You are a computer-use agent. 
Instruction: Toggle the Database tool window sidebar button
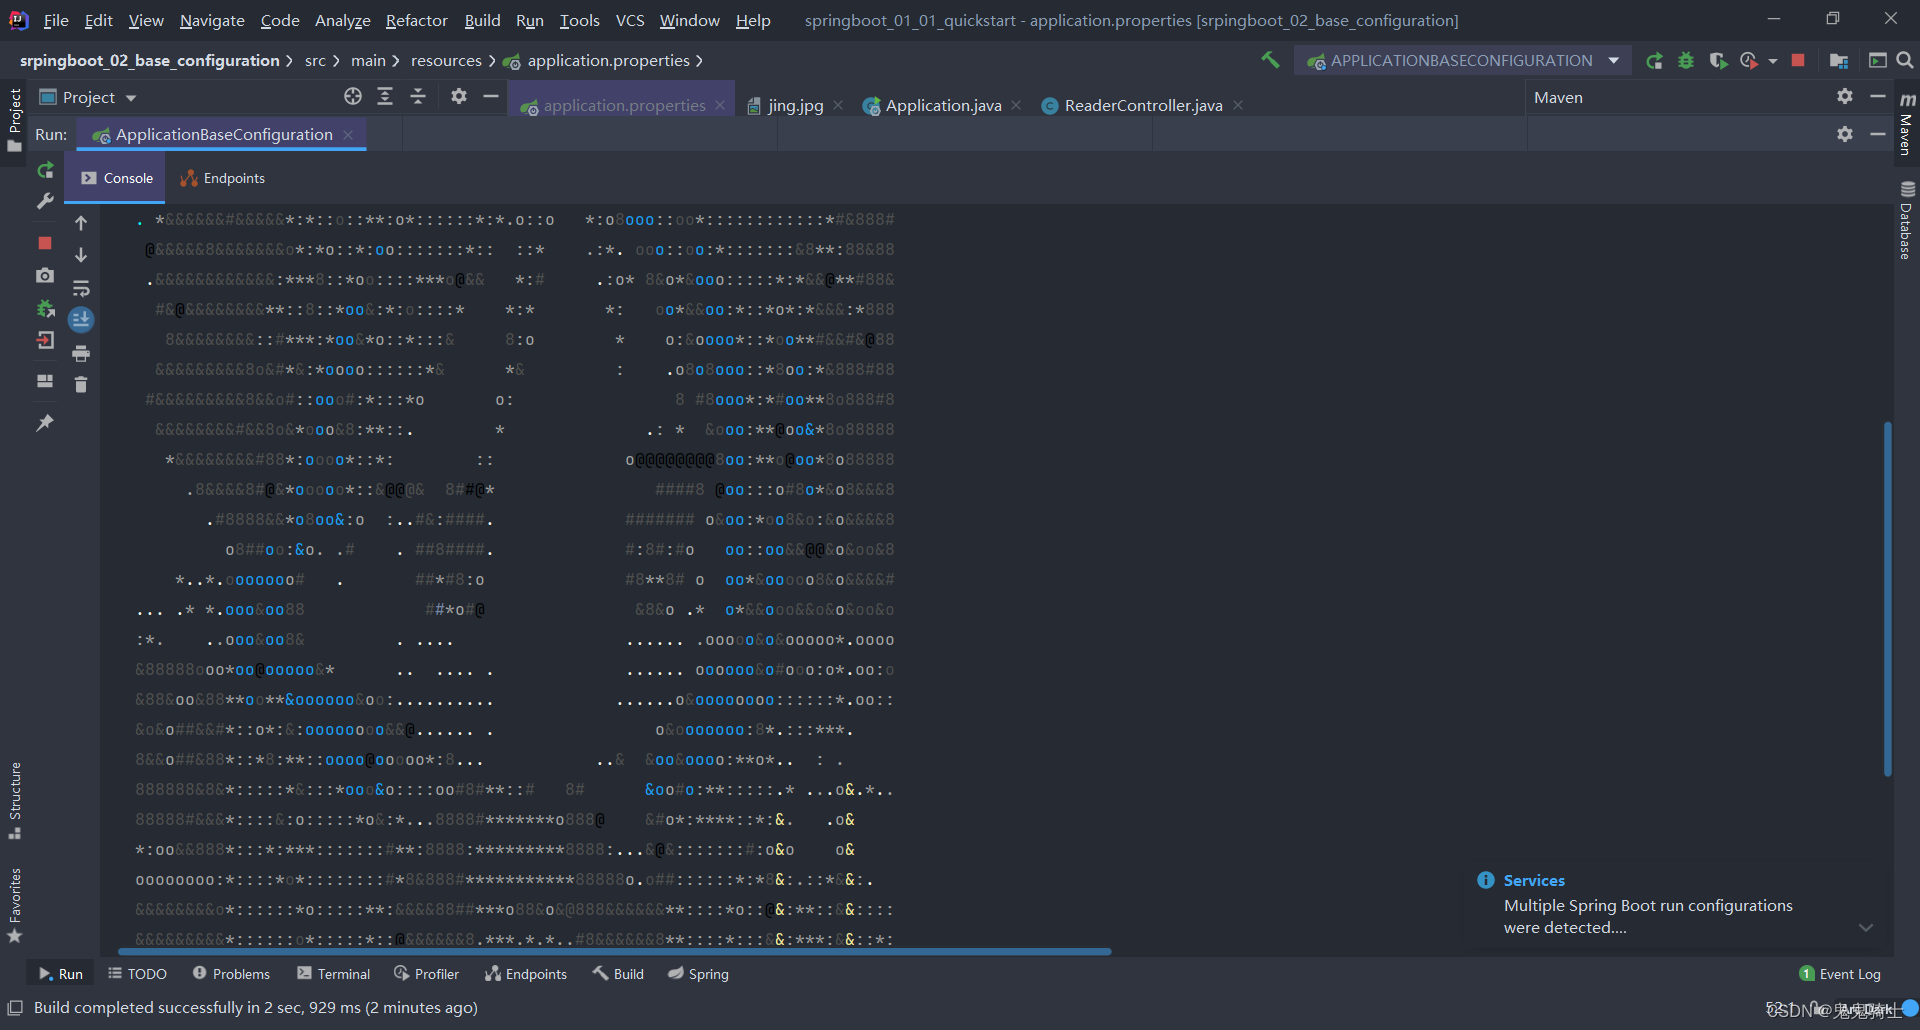pyautogui.click(x=1907, y=220)
